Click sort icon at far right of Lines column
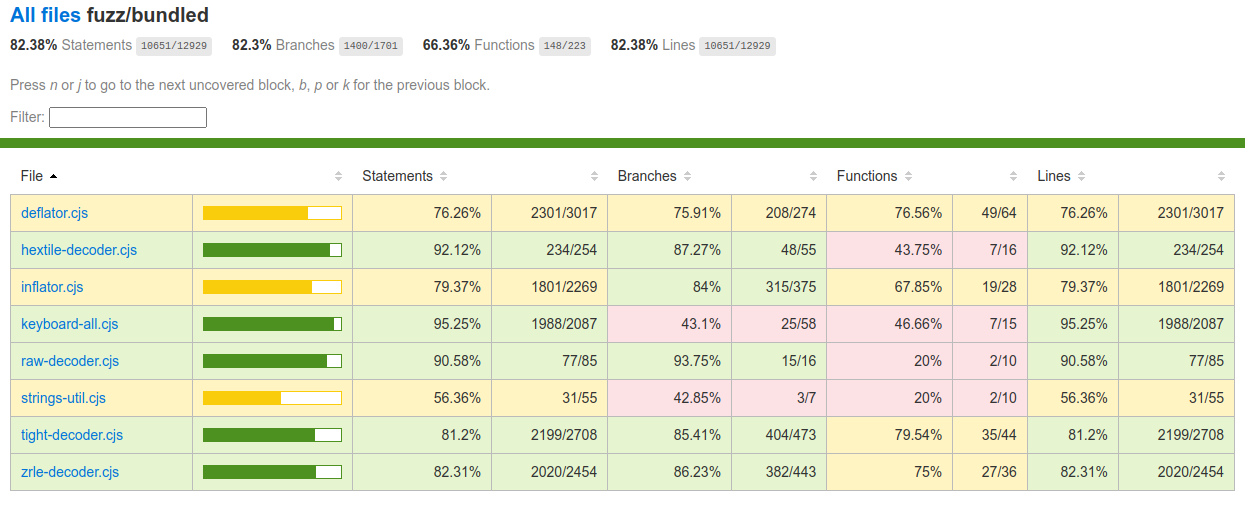 1221,176
